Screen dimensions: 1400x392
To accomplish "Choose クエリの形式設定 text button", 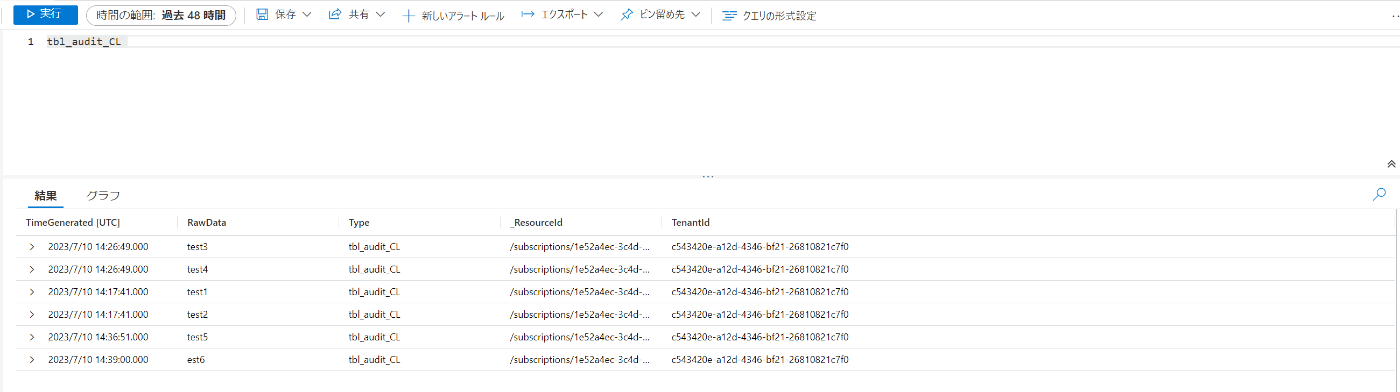I will [x=780, y=16].
